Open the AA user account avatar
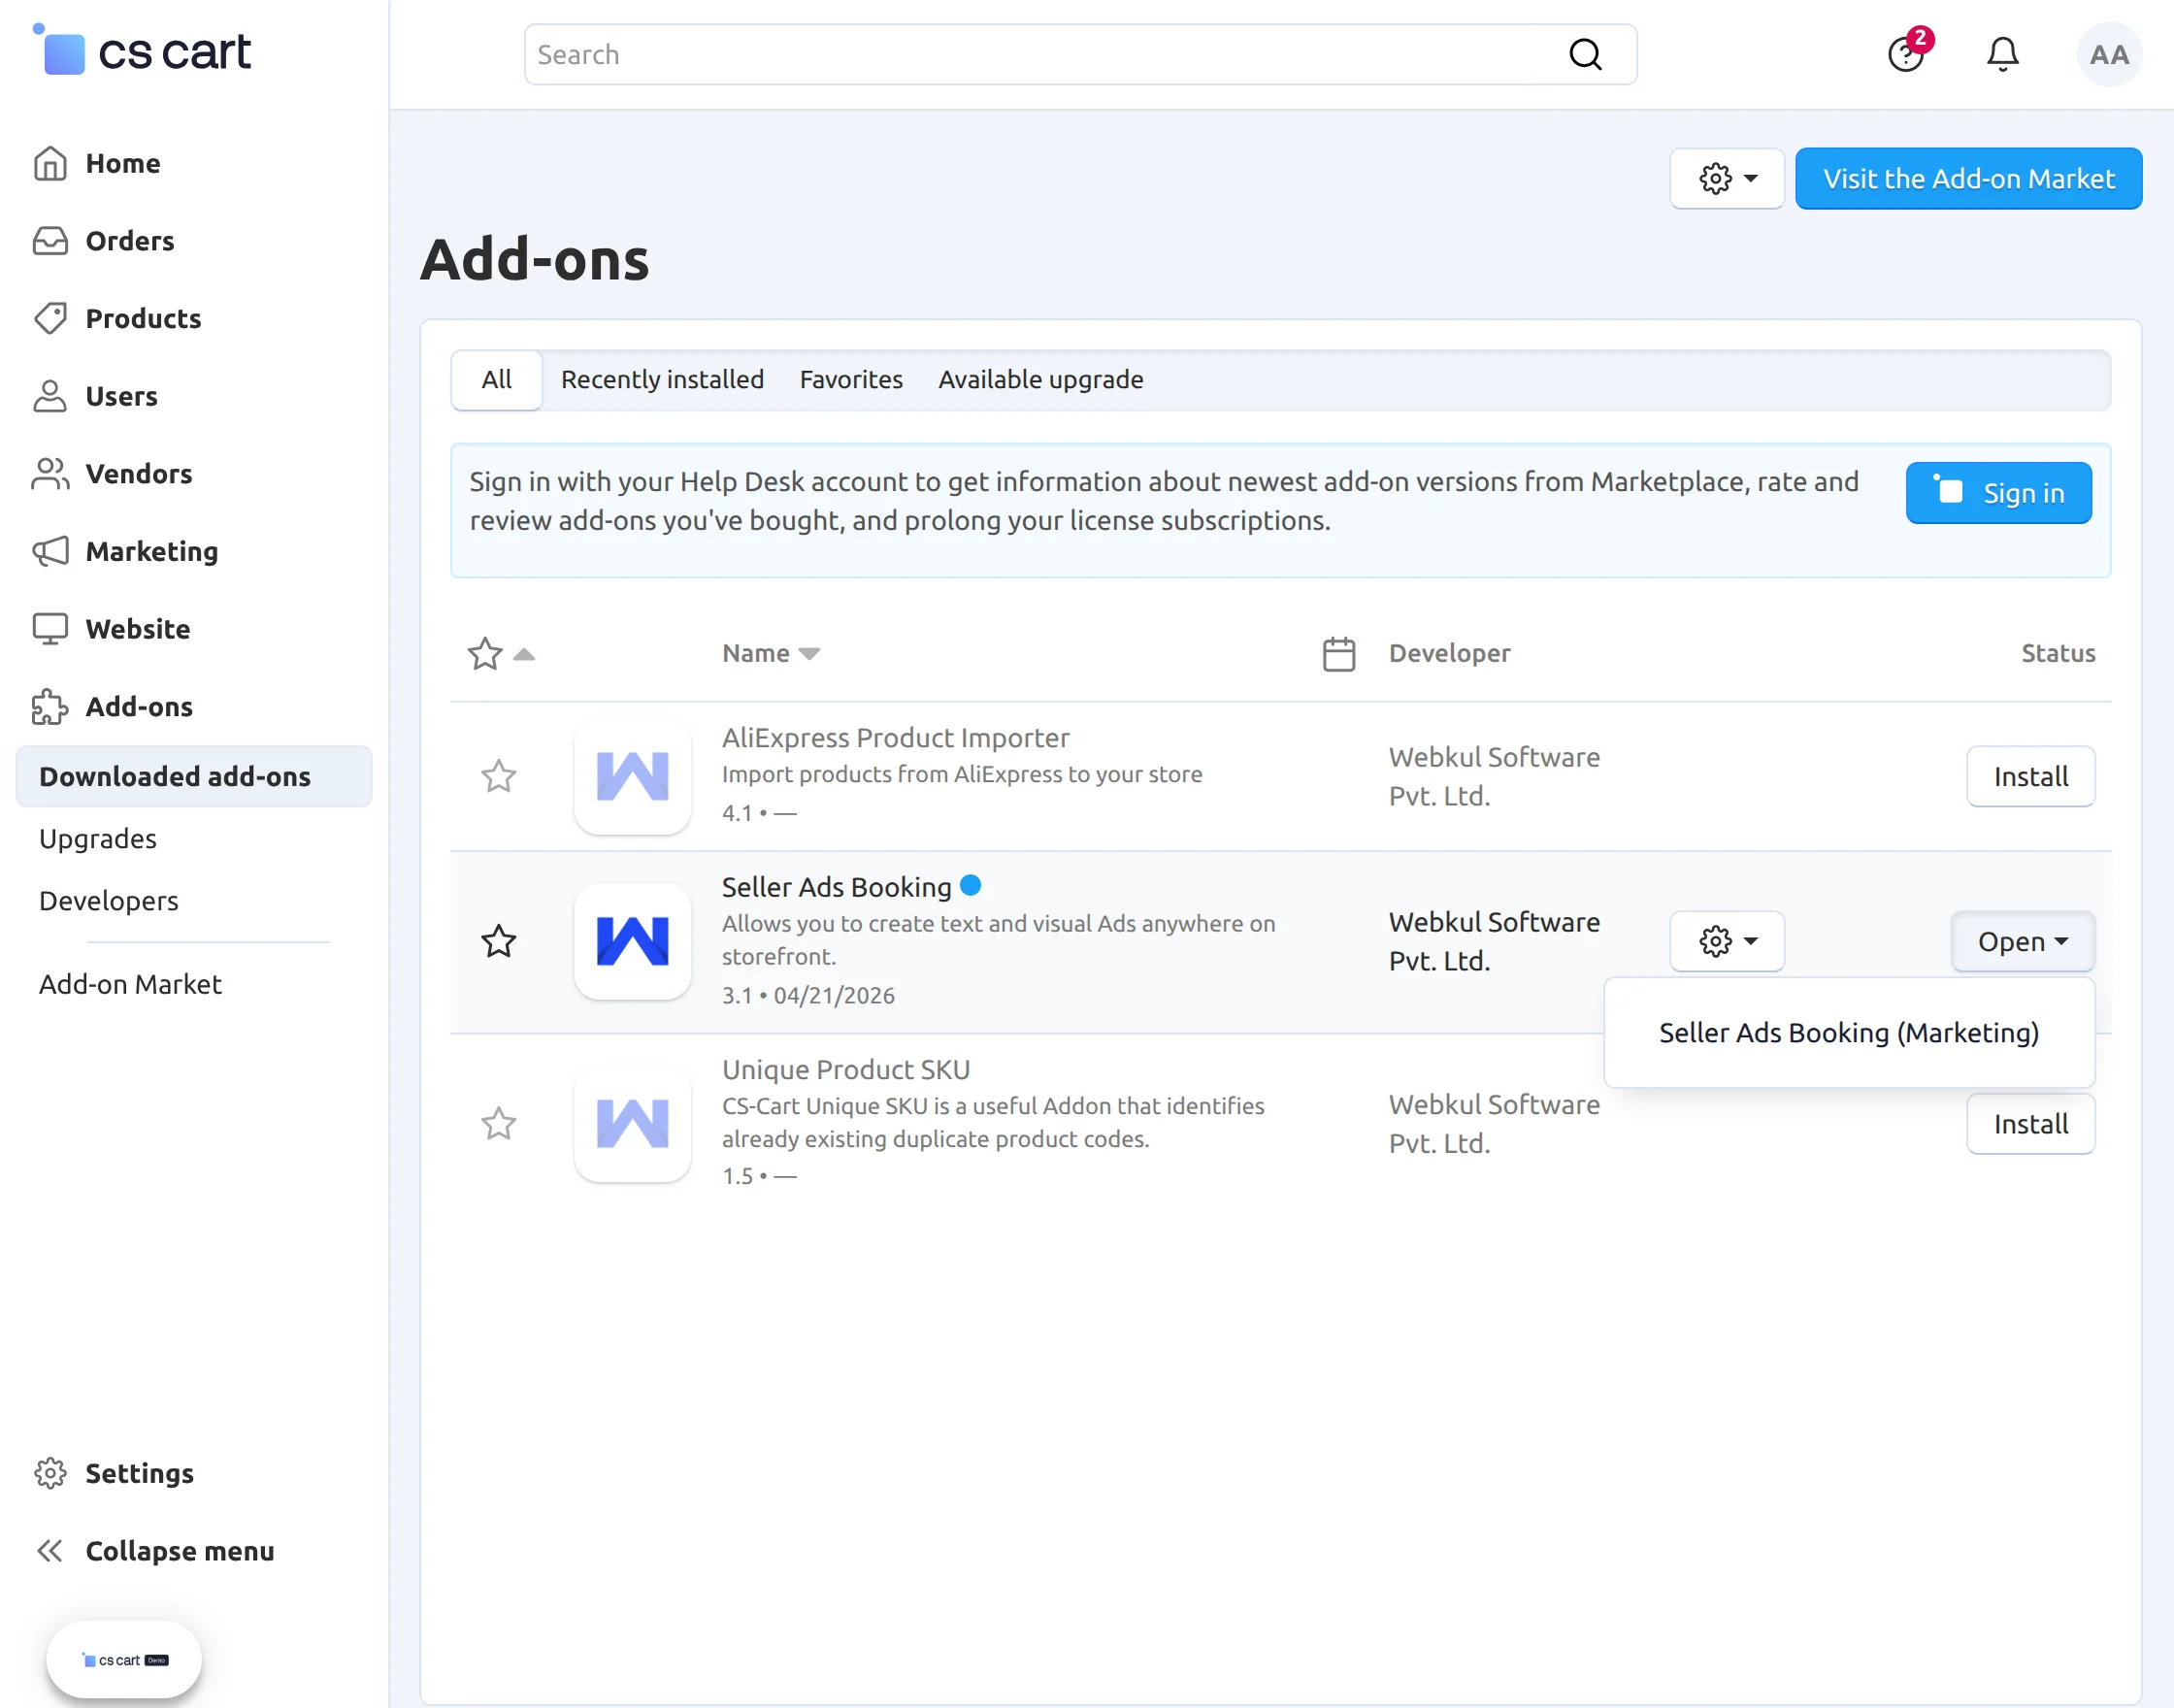 2108,54
